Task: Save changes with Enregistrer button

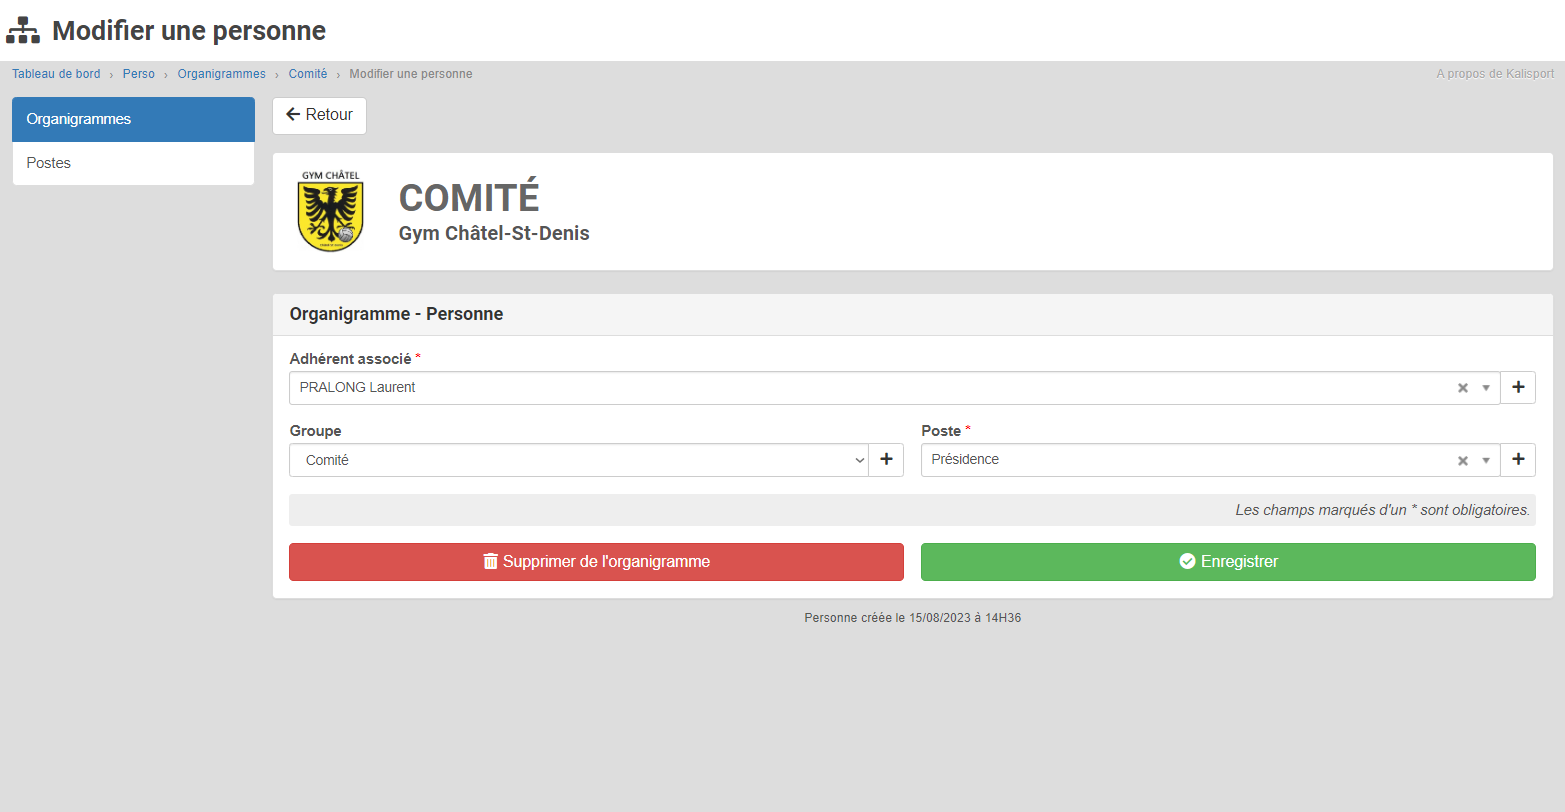Action: (x=1227, y=562)
